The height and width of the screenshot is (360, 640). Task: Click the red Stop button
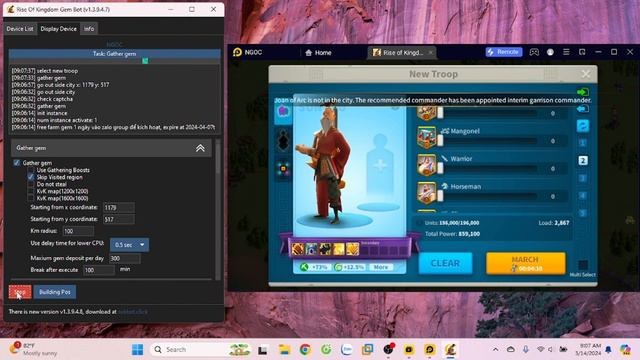20,292
